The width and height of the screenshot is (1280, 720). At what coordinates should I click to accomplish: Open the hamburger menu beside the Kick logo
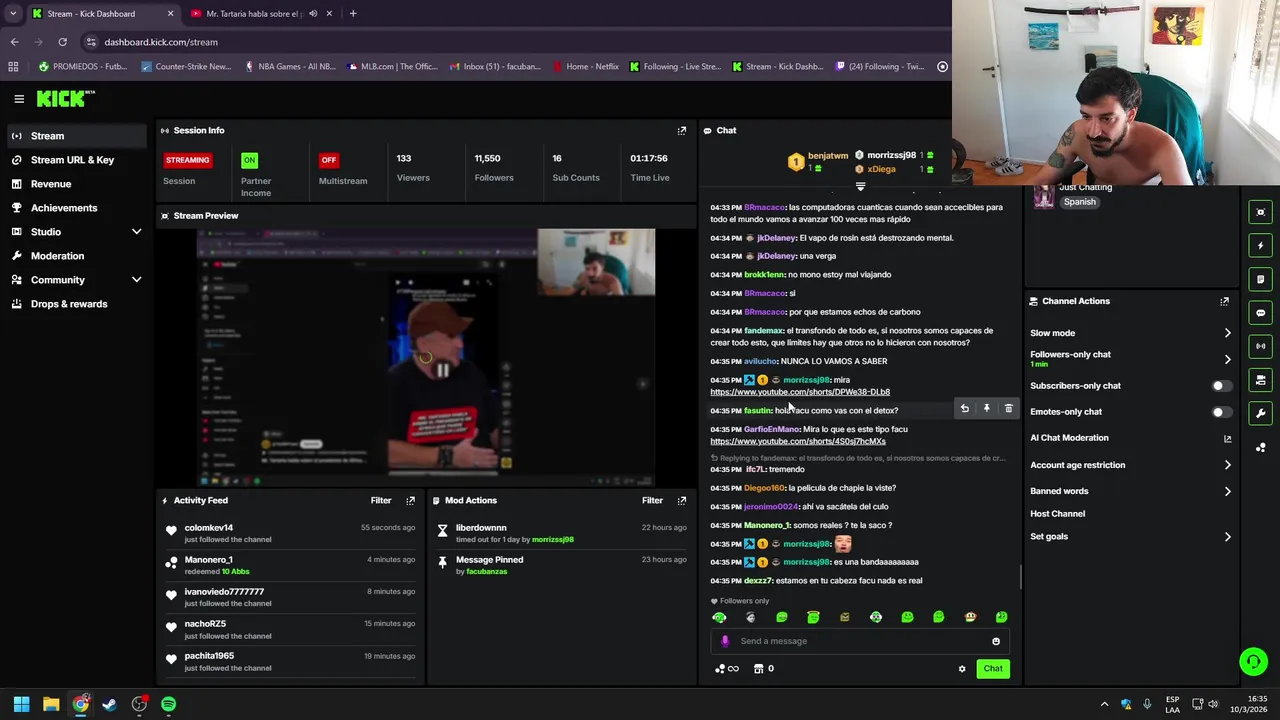pyautogui.click(x=19, y=98)
